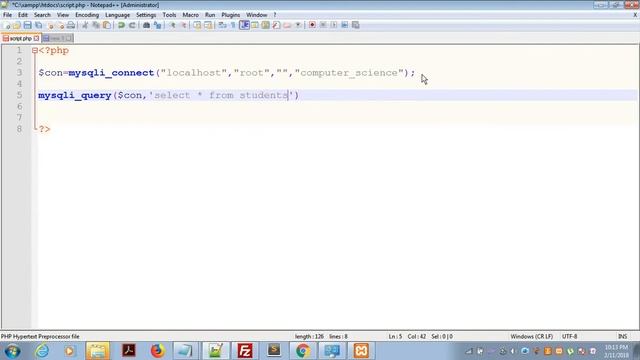Collapse the <?php fold marker
This screenshot has height=360, width=640.
point(35,51)
